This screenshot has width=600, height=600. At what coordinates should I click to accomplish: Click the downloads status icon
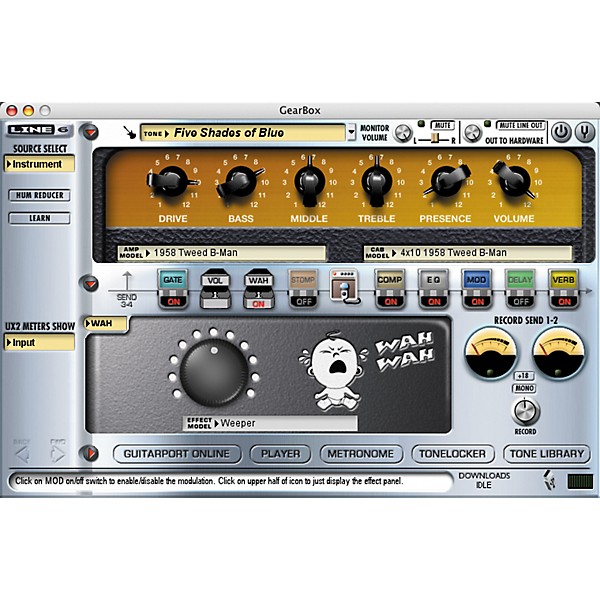(x=549, y=480)
